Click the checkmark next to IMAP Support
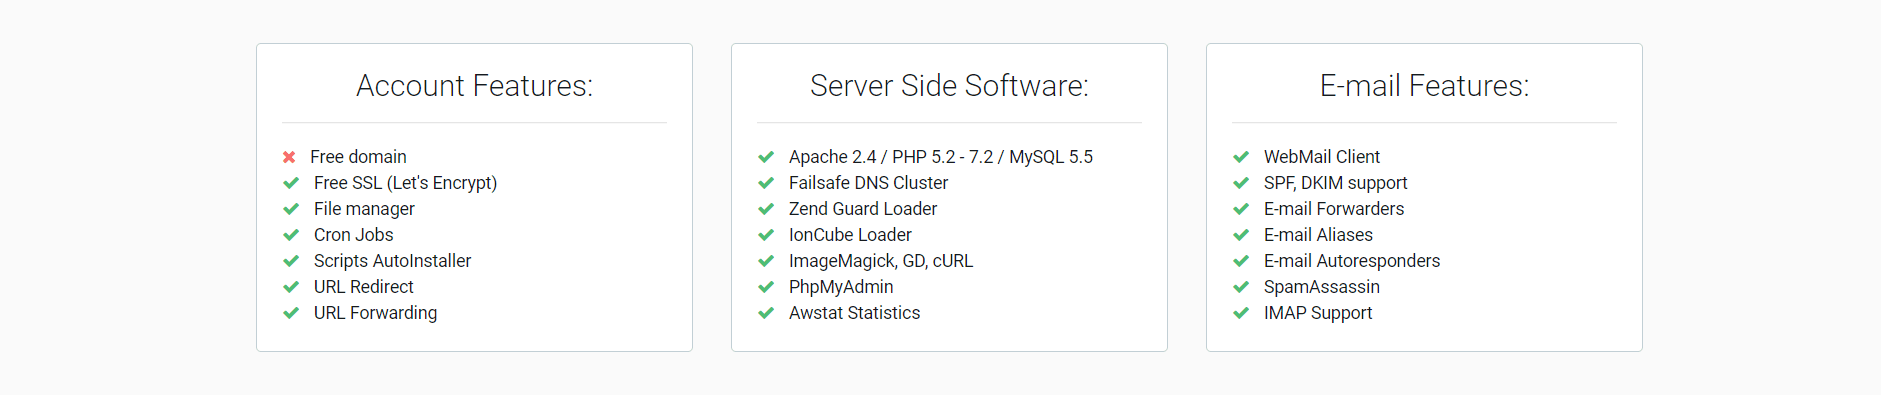 point(1241,313)
